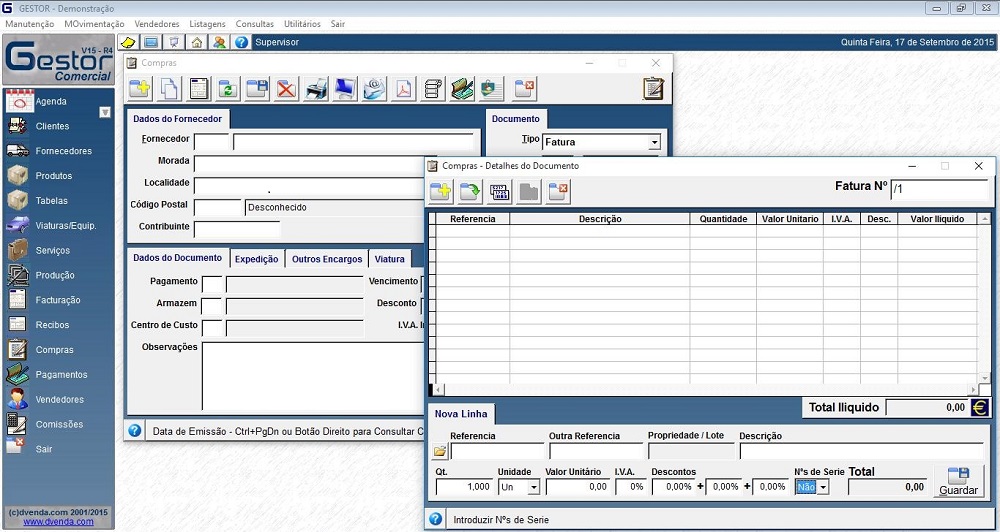The height and width of the screenshot is (532, 1000).
Task: Open the Listagens menu
Action: point(207,23)
